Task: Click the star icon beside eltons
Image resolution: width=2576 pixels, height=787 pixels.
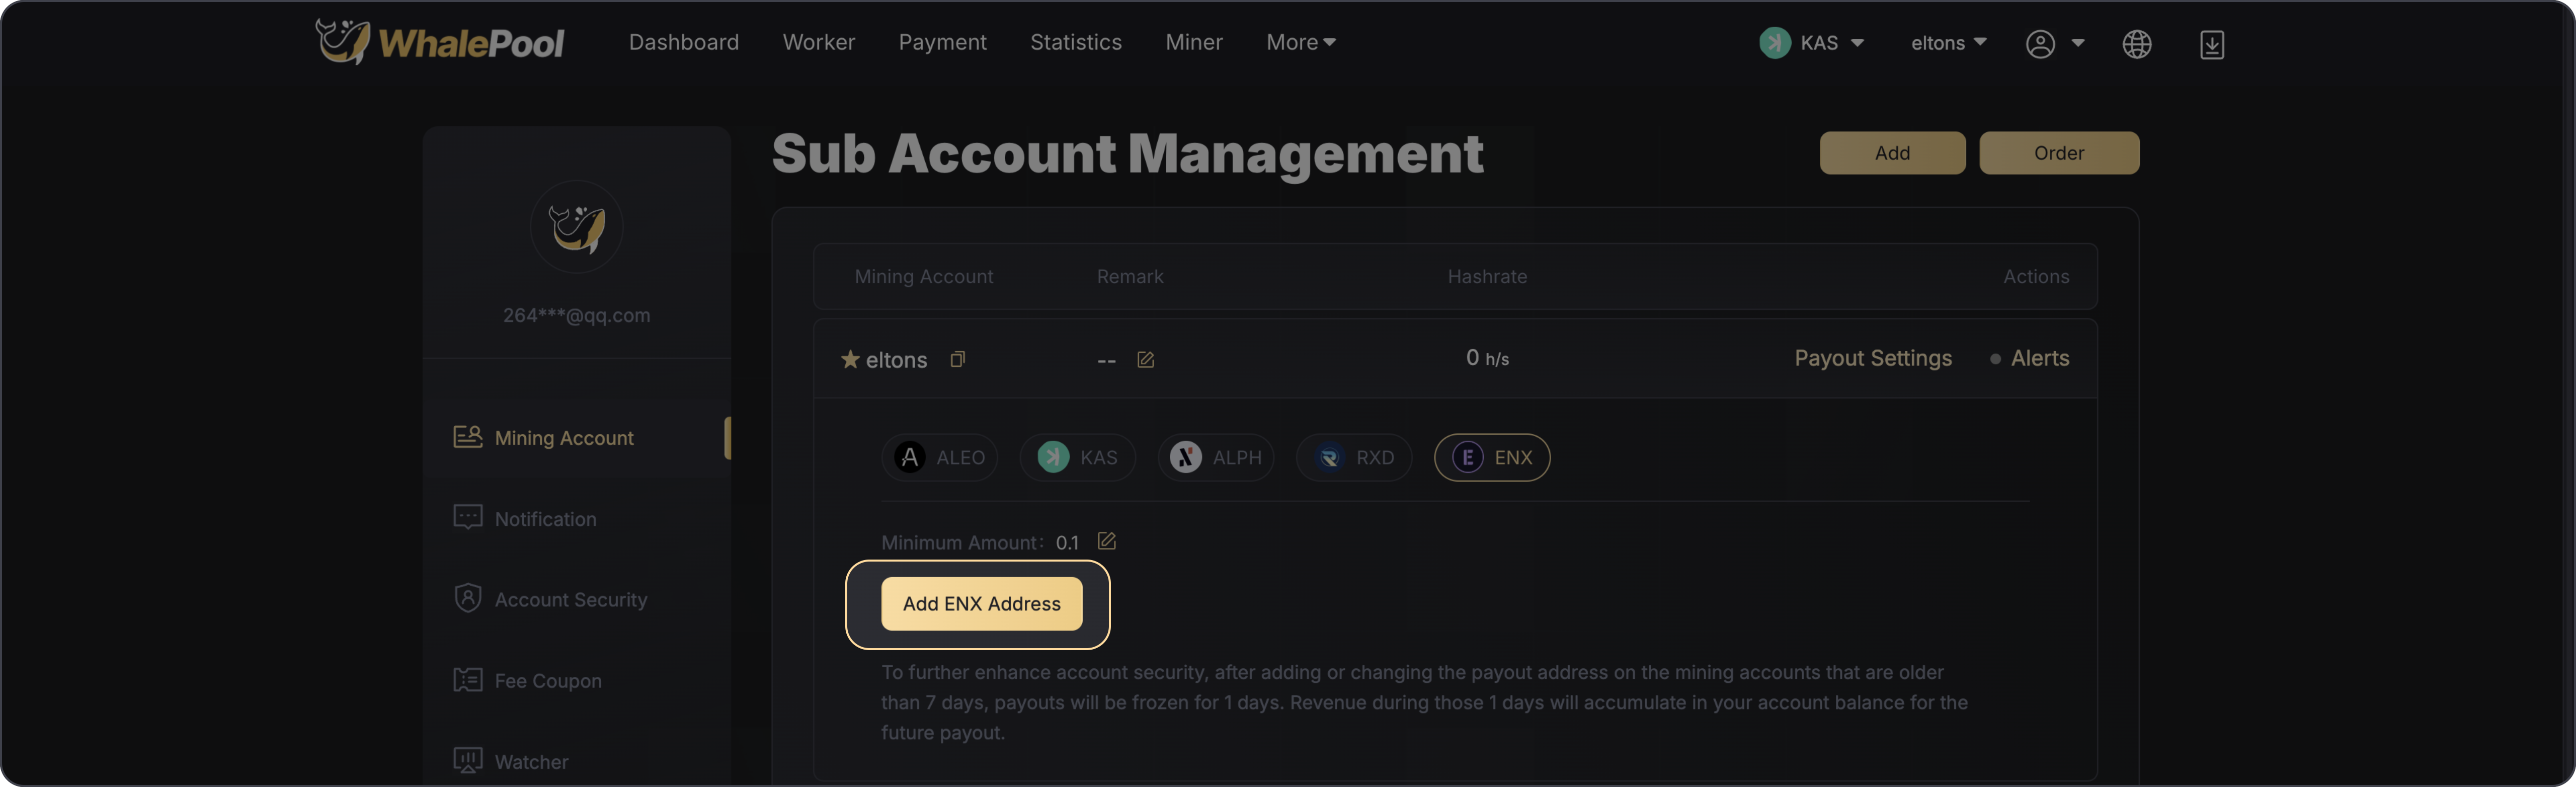Action: 850,359
